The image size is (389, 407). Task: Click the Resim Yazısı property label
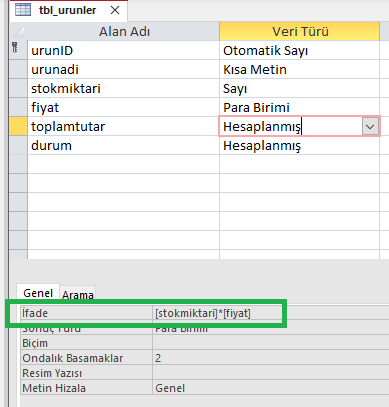point(87,373)
